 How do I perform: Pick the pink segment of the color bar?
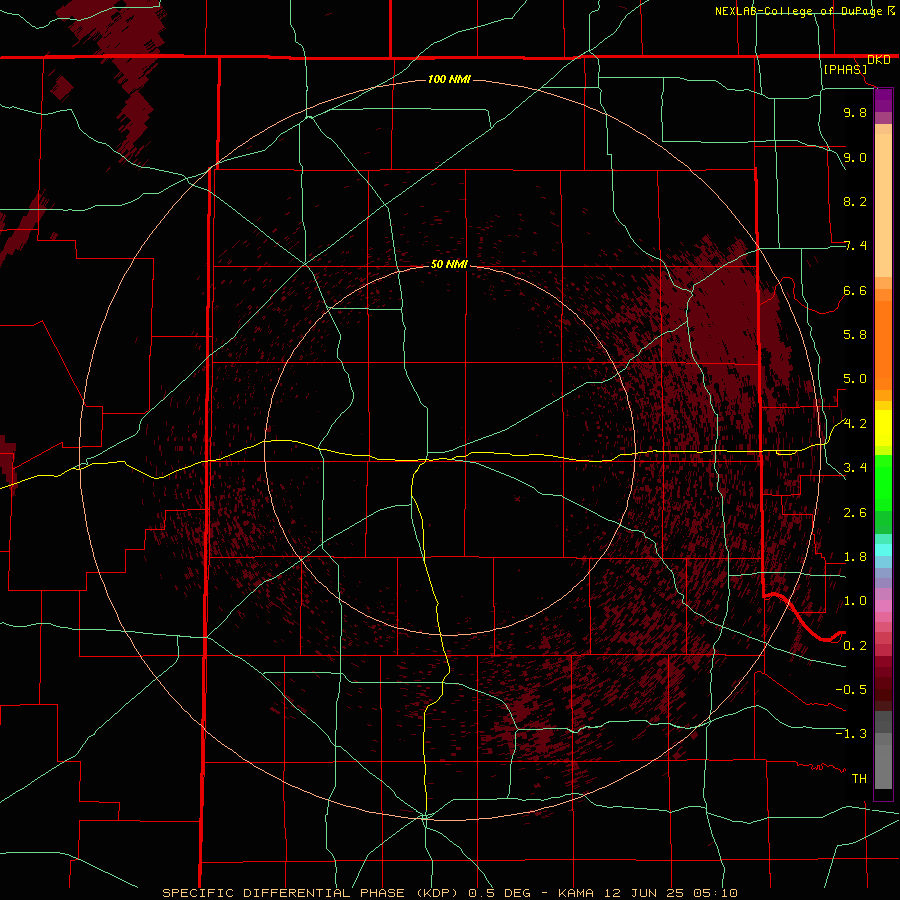[x=883, y=606]
